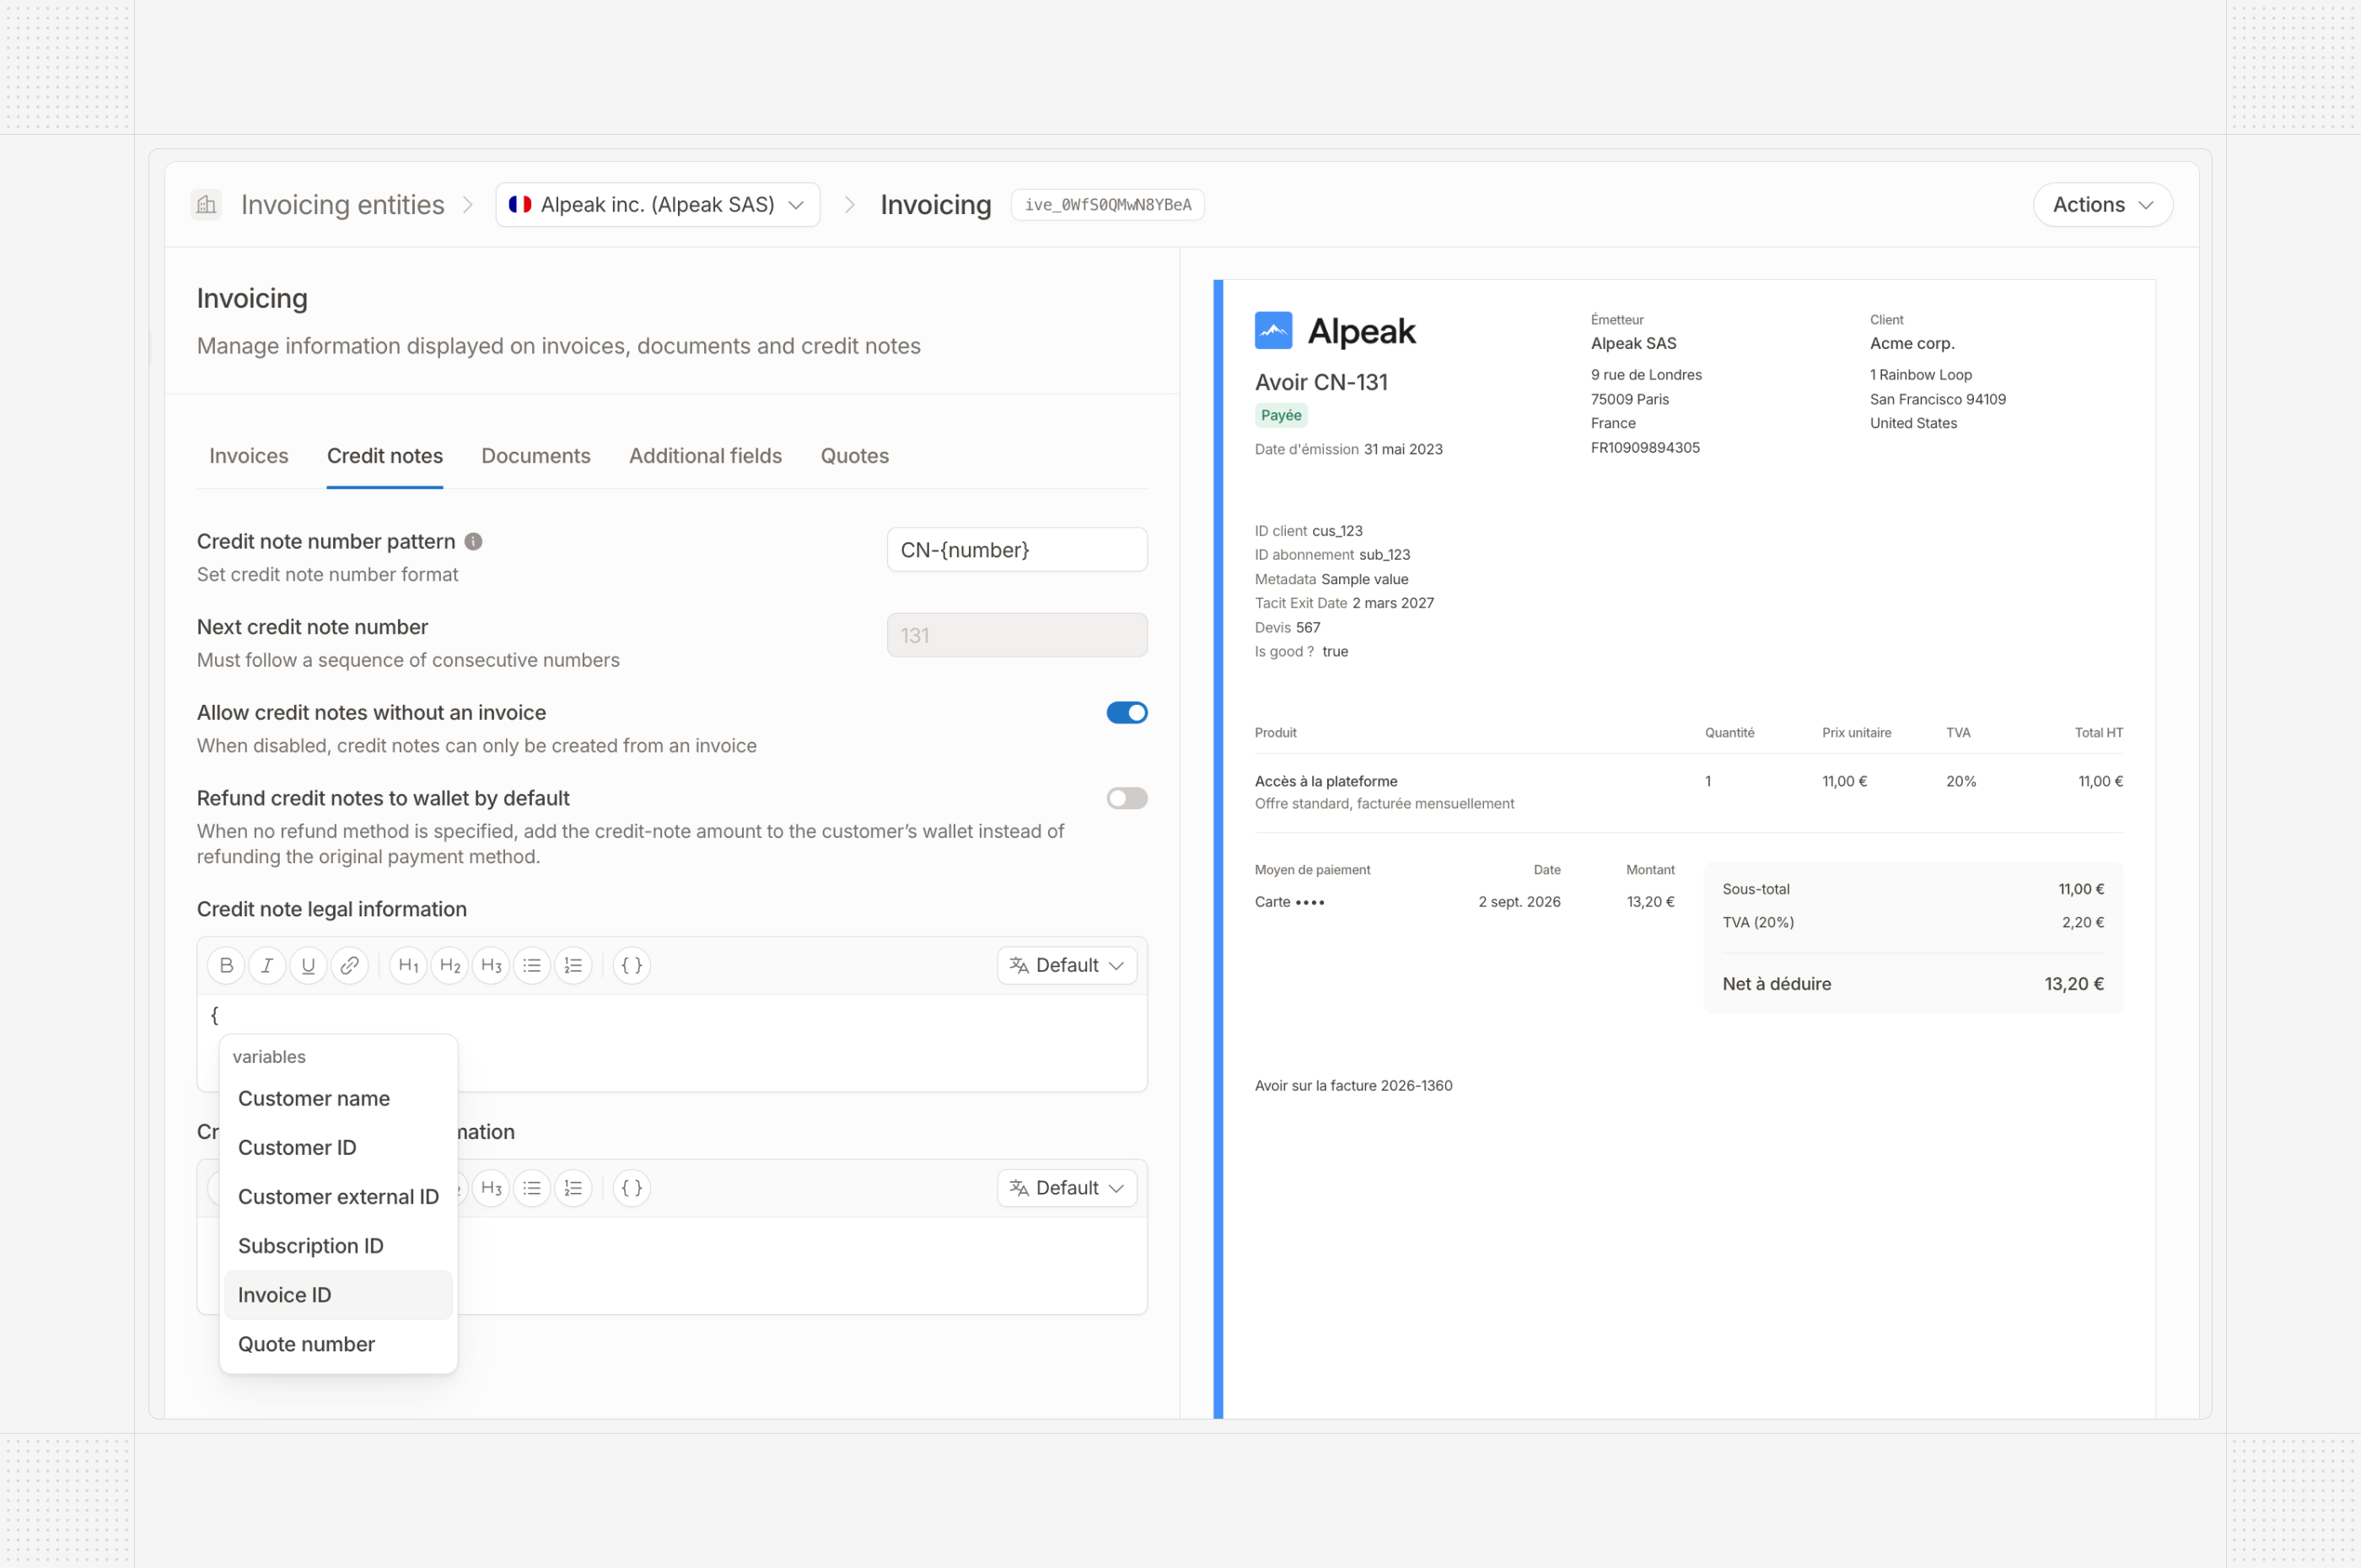Open the Alpeak inc. (Alpeak SAS) entity dropdown

click(x=658, y=205)
